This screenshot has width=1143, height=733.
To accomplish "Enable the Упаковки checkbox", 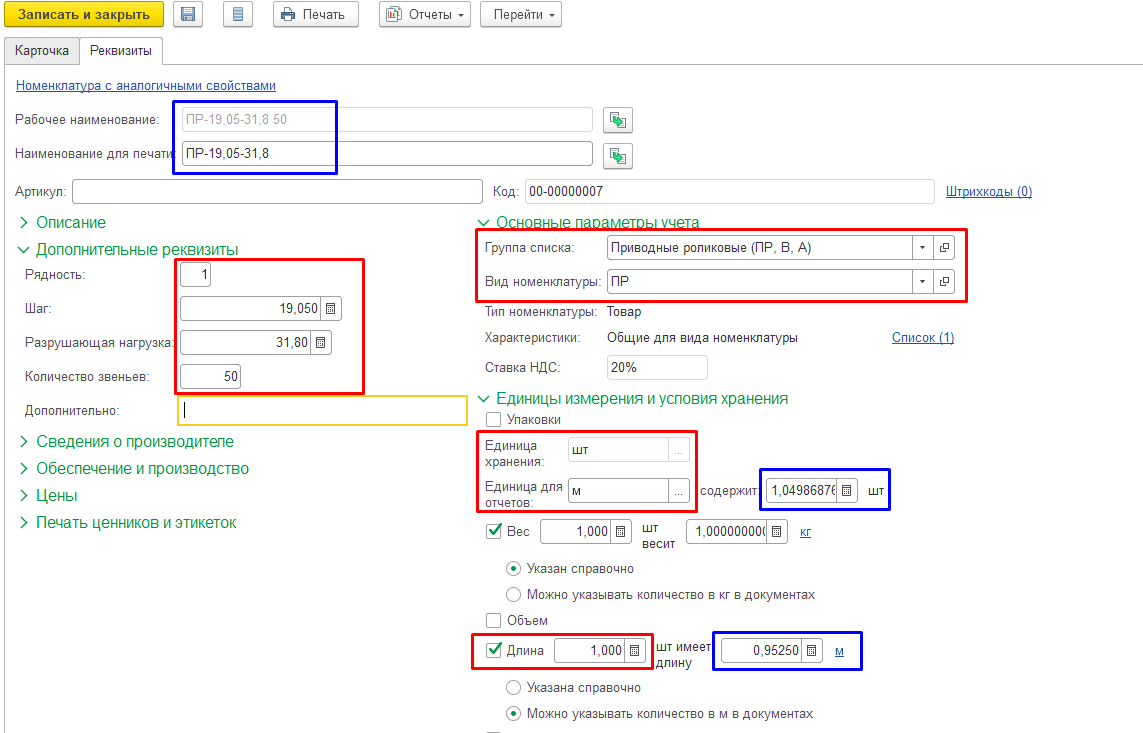I will [494, 420].
